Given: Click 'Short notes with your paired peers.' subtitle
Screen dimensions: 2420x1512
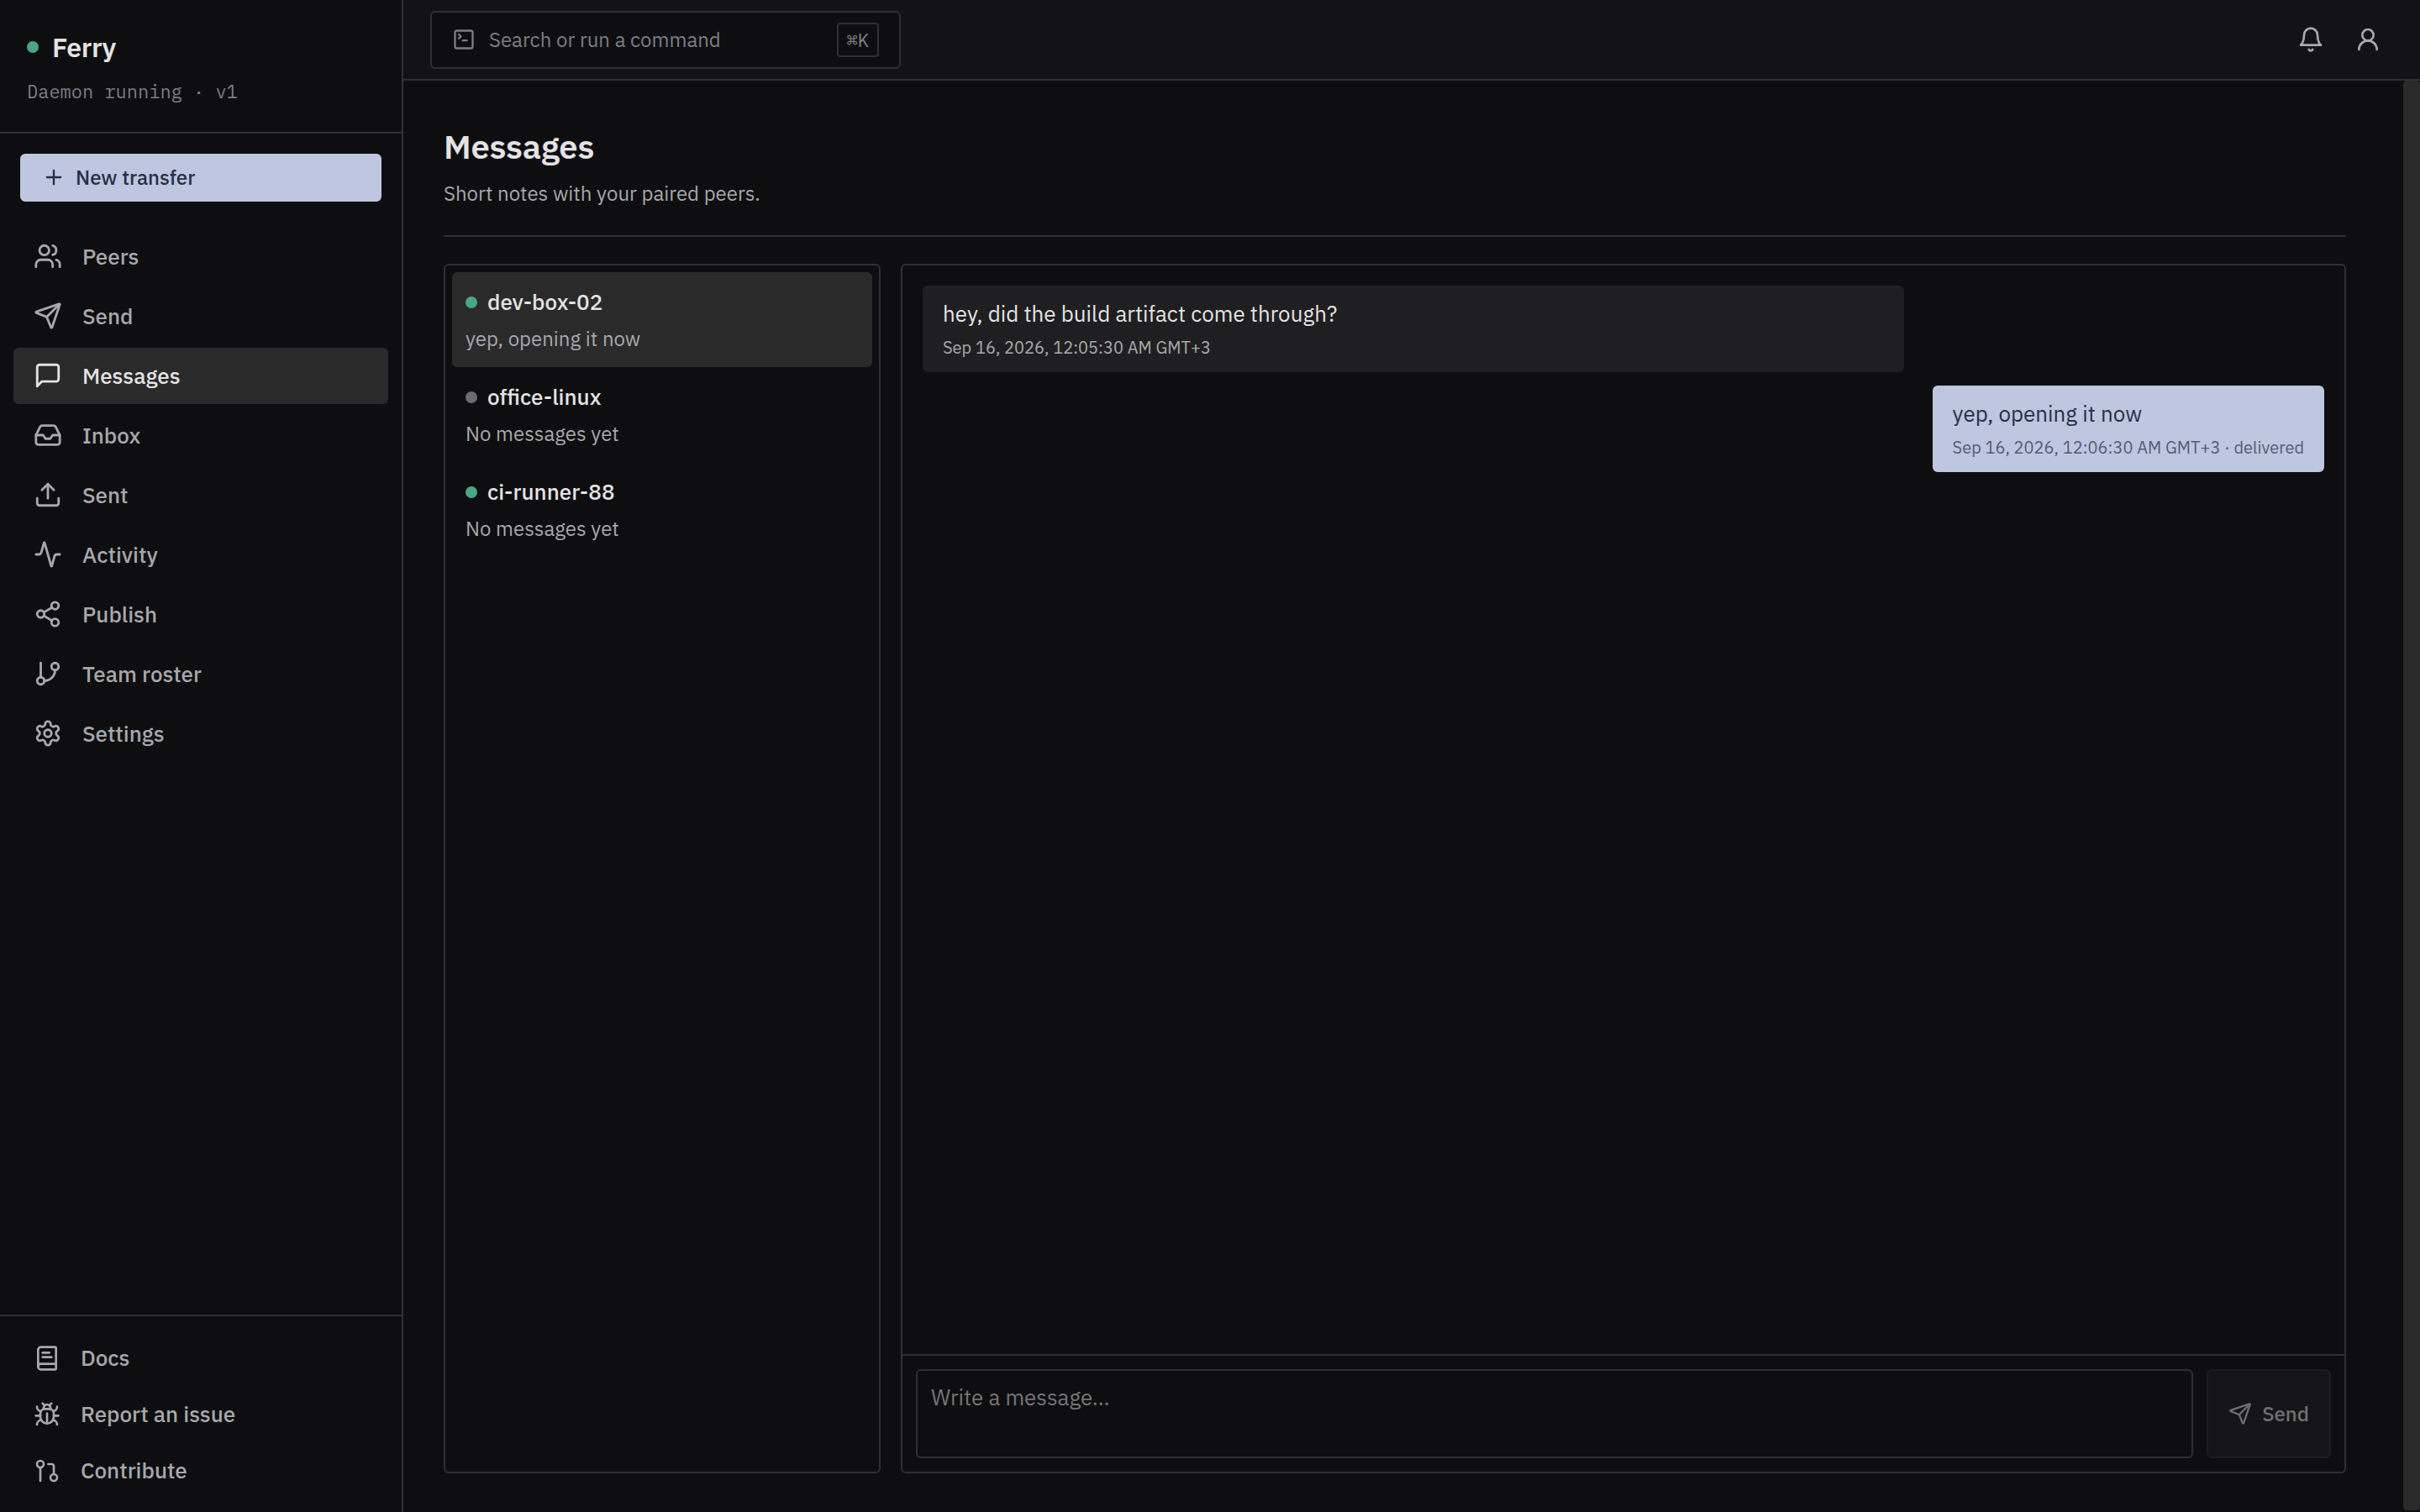Looking at the screenshot, I should pyautogui.click(x=601, y=194).
